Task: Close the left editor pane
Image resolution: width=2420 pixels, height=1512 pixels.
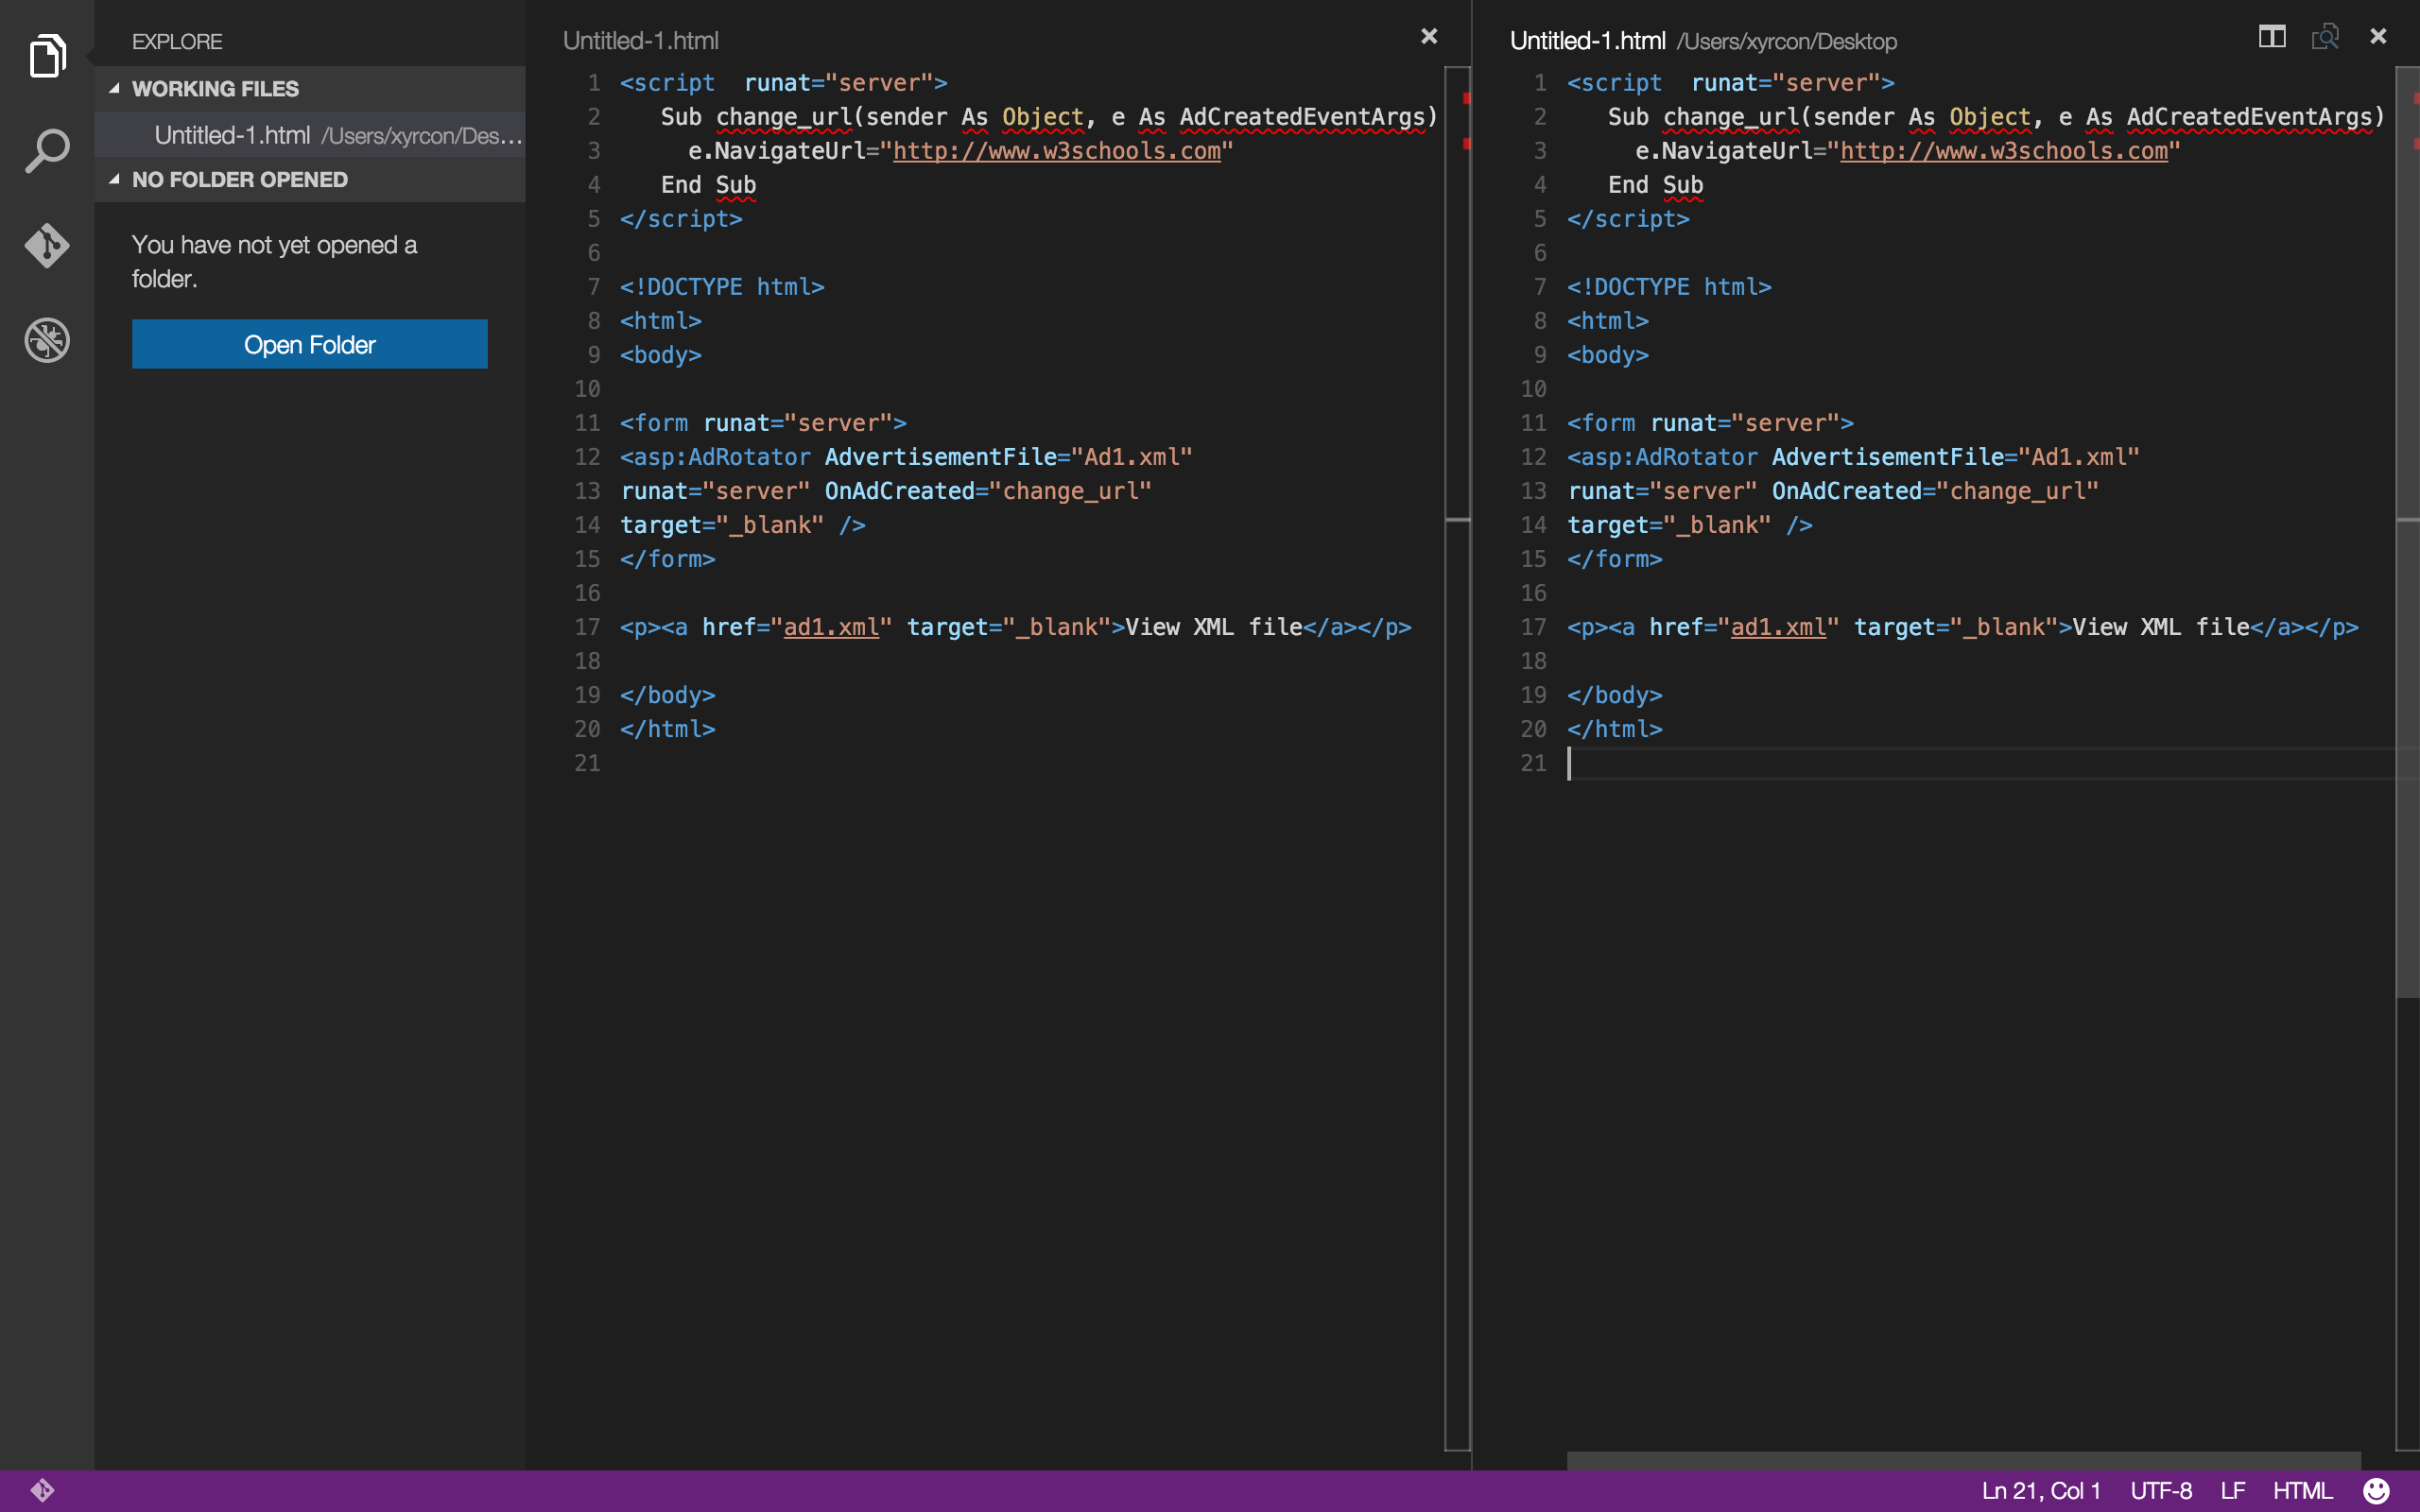Action: click(1429, 37)
